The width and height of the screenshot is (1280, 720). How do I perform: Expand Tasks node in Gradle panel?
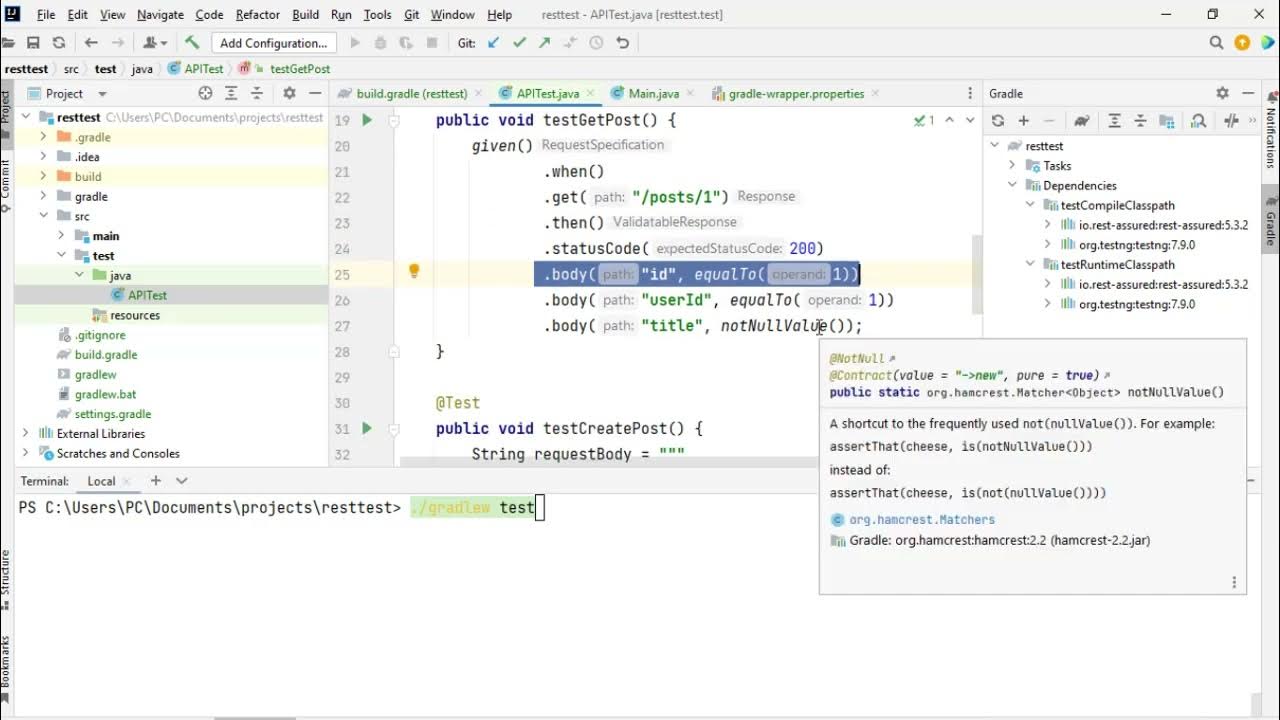pos(1013,166)
